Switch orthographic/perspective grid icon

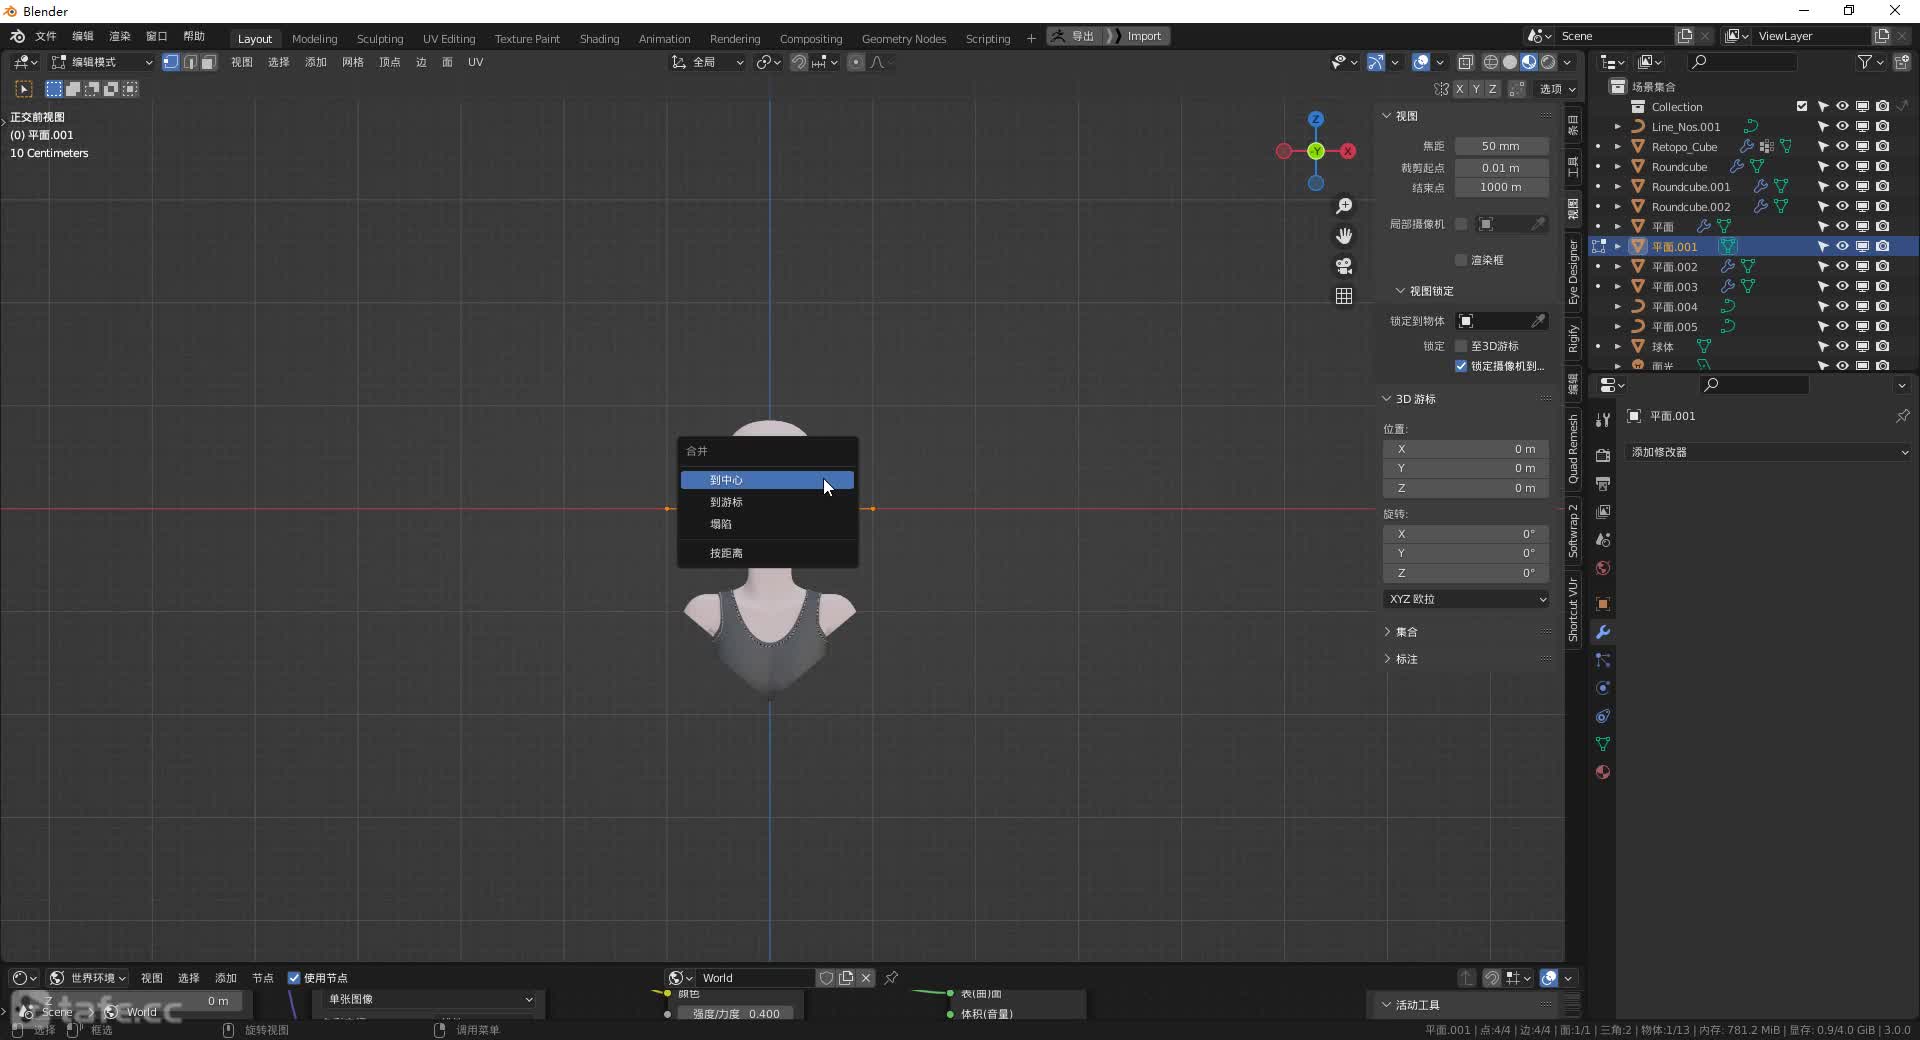1344,296
